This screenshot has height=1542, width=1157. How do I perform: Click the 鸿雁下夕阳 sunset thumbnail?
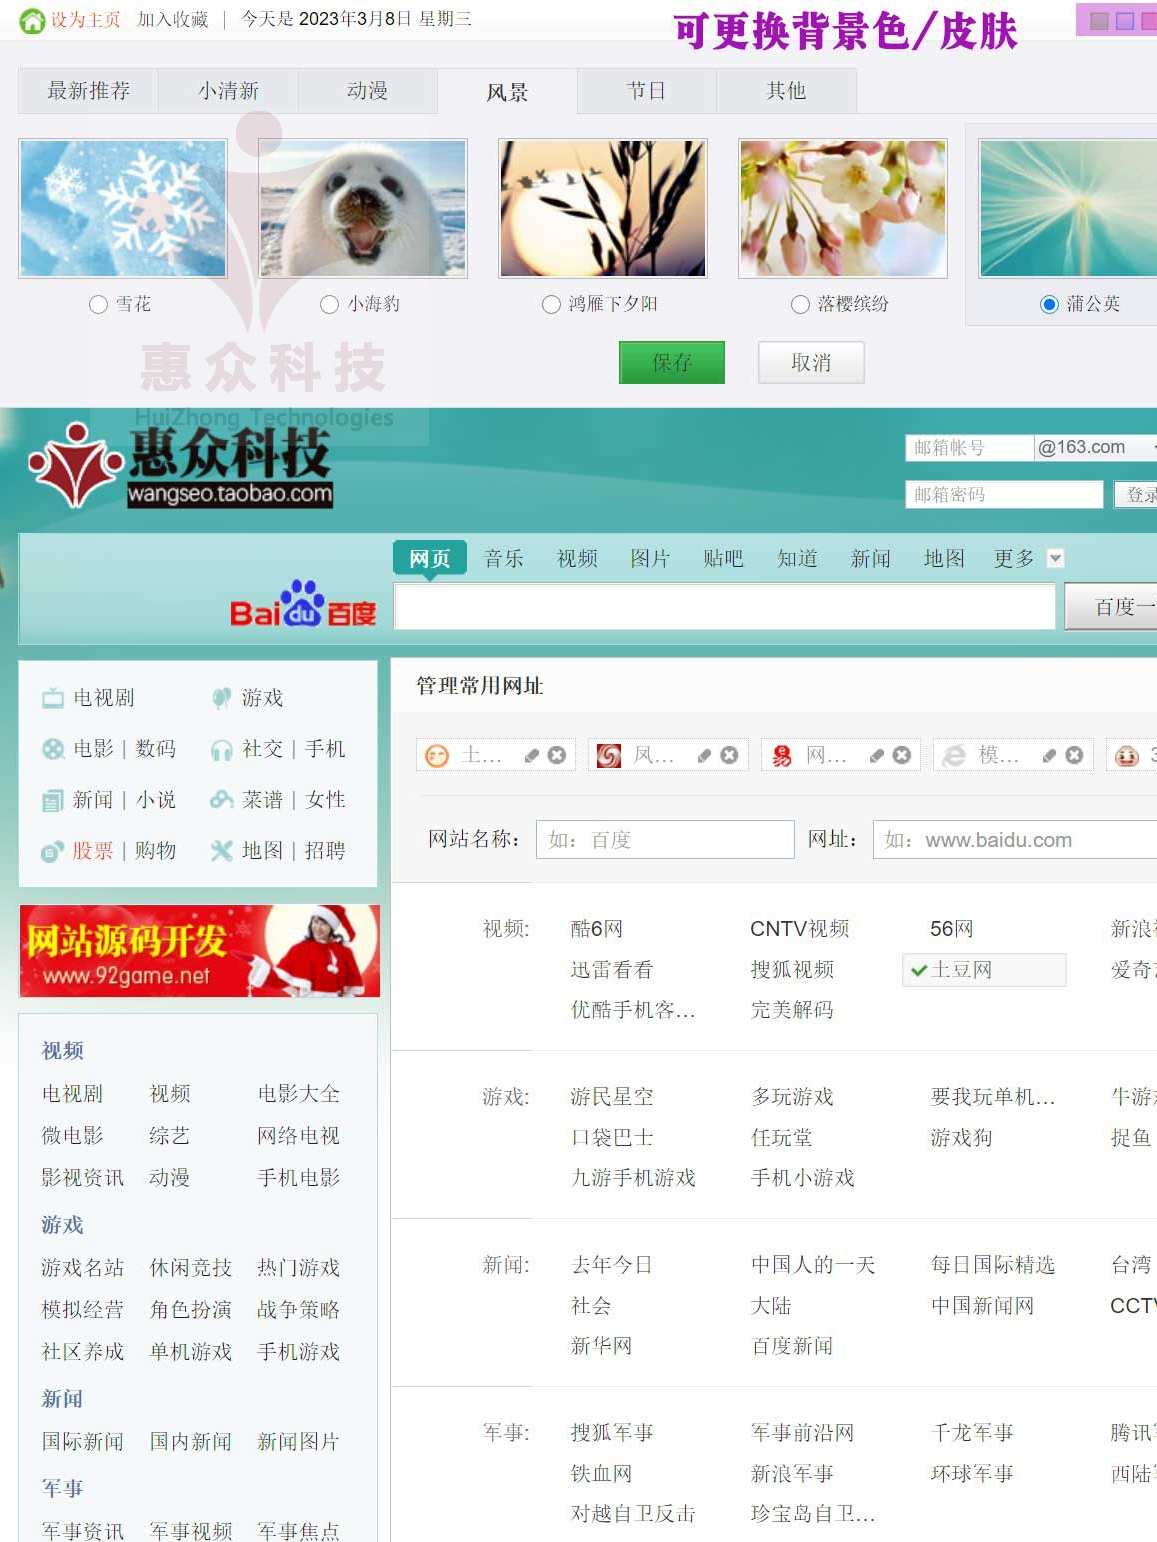pos(603,208)
